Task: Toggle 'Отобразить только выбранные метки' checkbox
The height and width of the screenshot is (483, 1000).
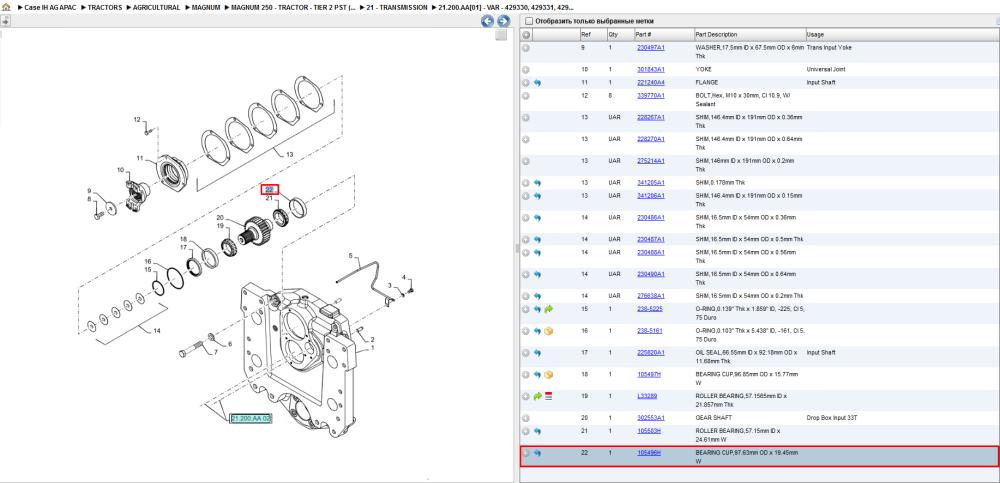Action: coord(528,21)
